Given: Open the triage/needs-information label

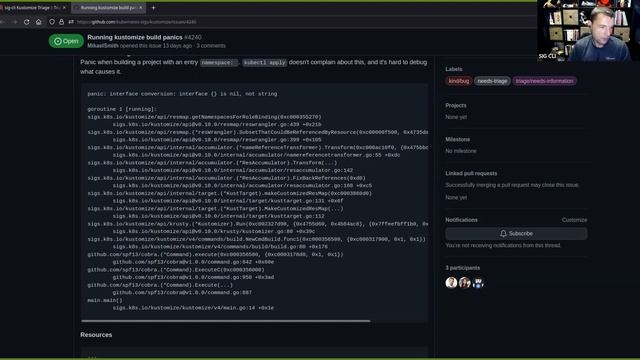Looking at the screenshot, I should point(544,81).
